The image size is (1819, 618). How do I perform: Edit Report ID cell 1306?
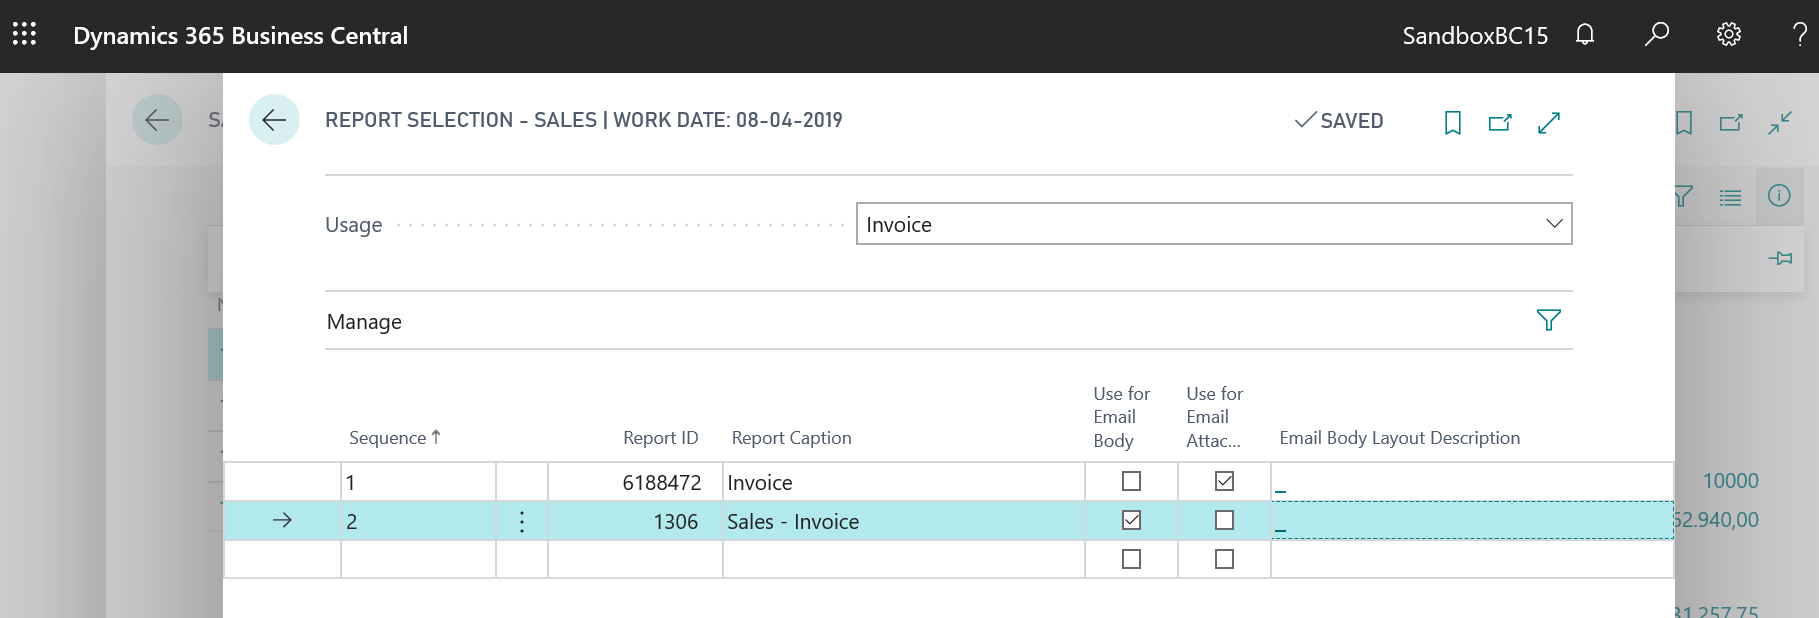(x=635, y=521)
